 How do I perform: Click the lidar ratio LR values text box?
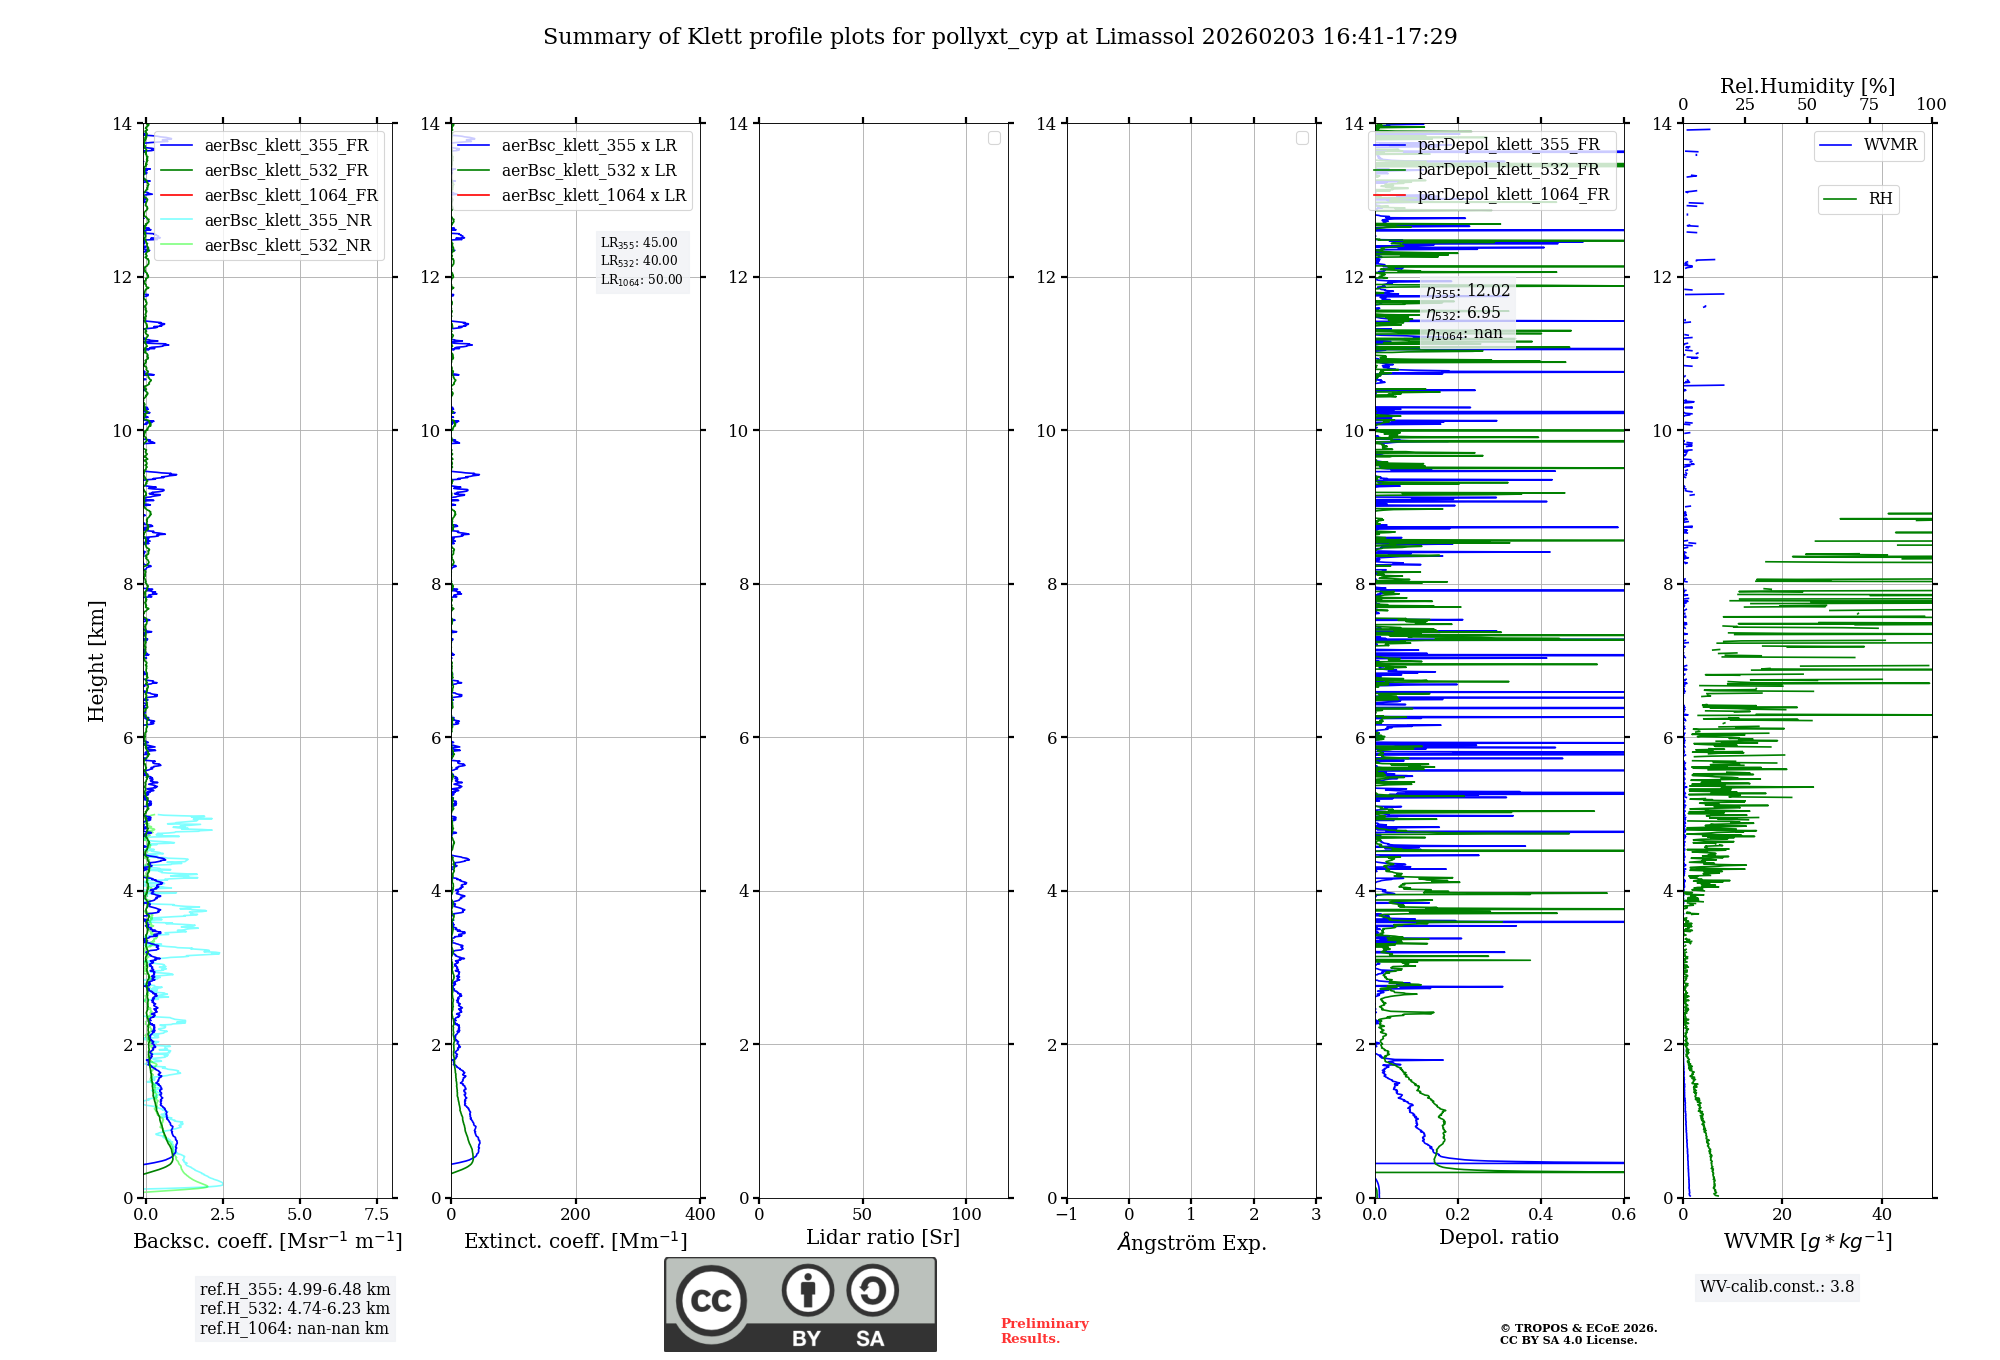642,261
